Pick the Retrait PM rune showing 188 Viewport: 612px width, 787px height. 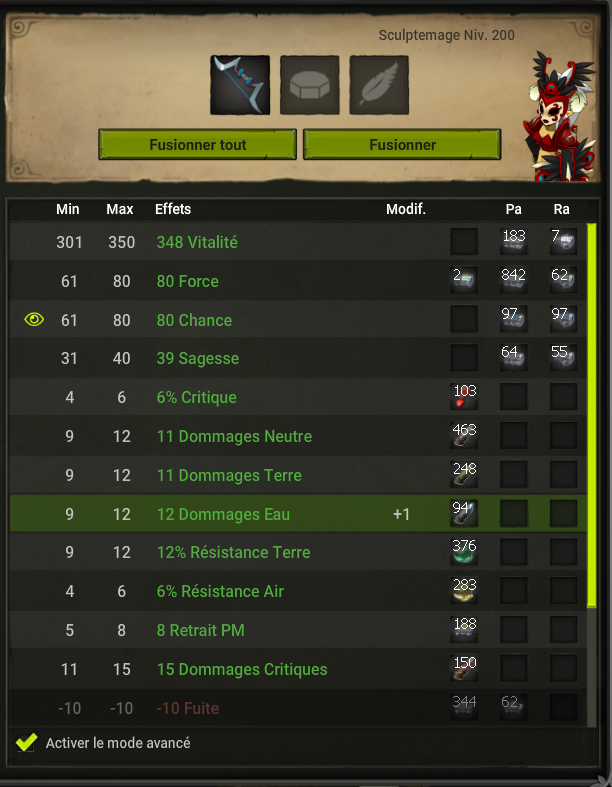[464, 629]
